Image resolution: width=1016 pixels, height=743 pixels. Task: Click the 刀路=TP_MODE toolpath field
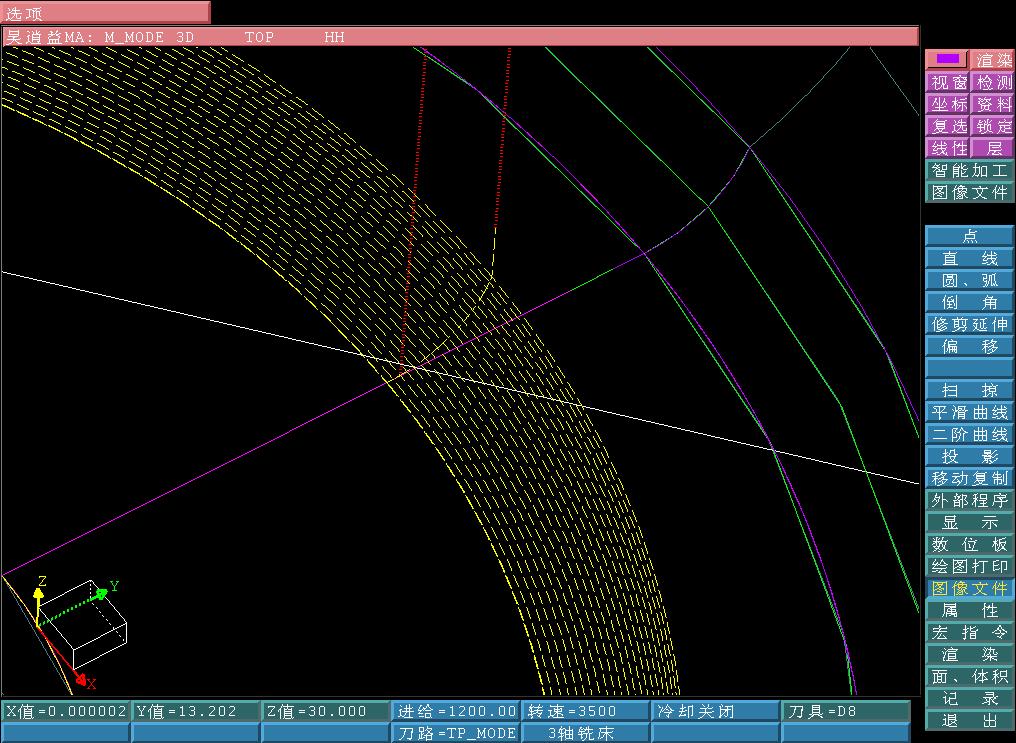[x=456, y=733]
